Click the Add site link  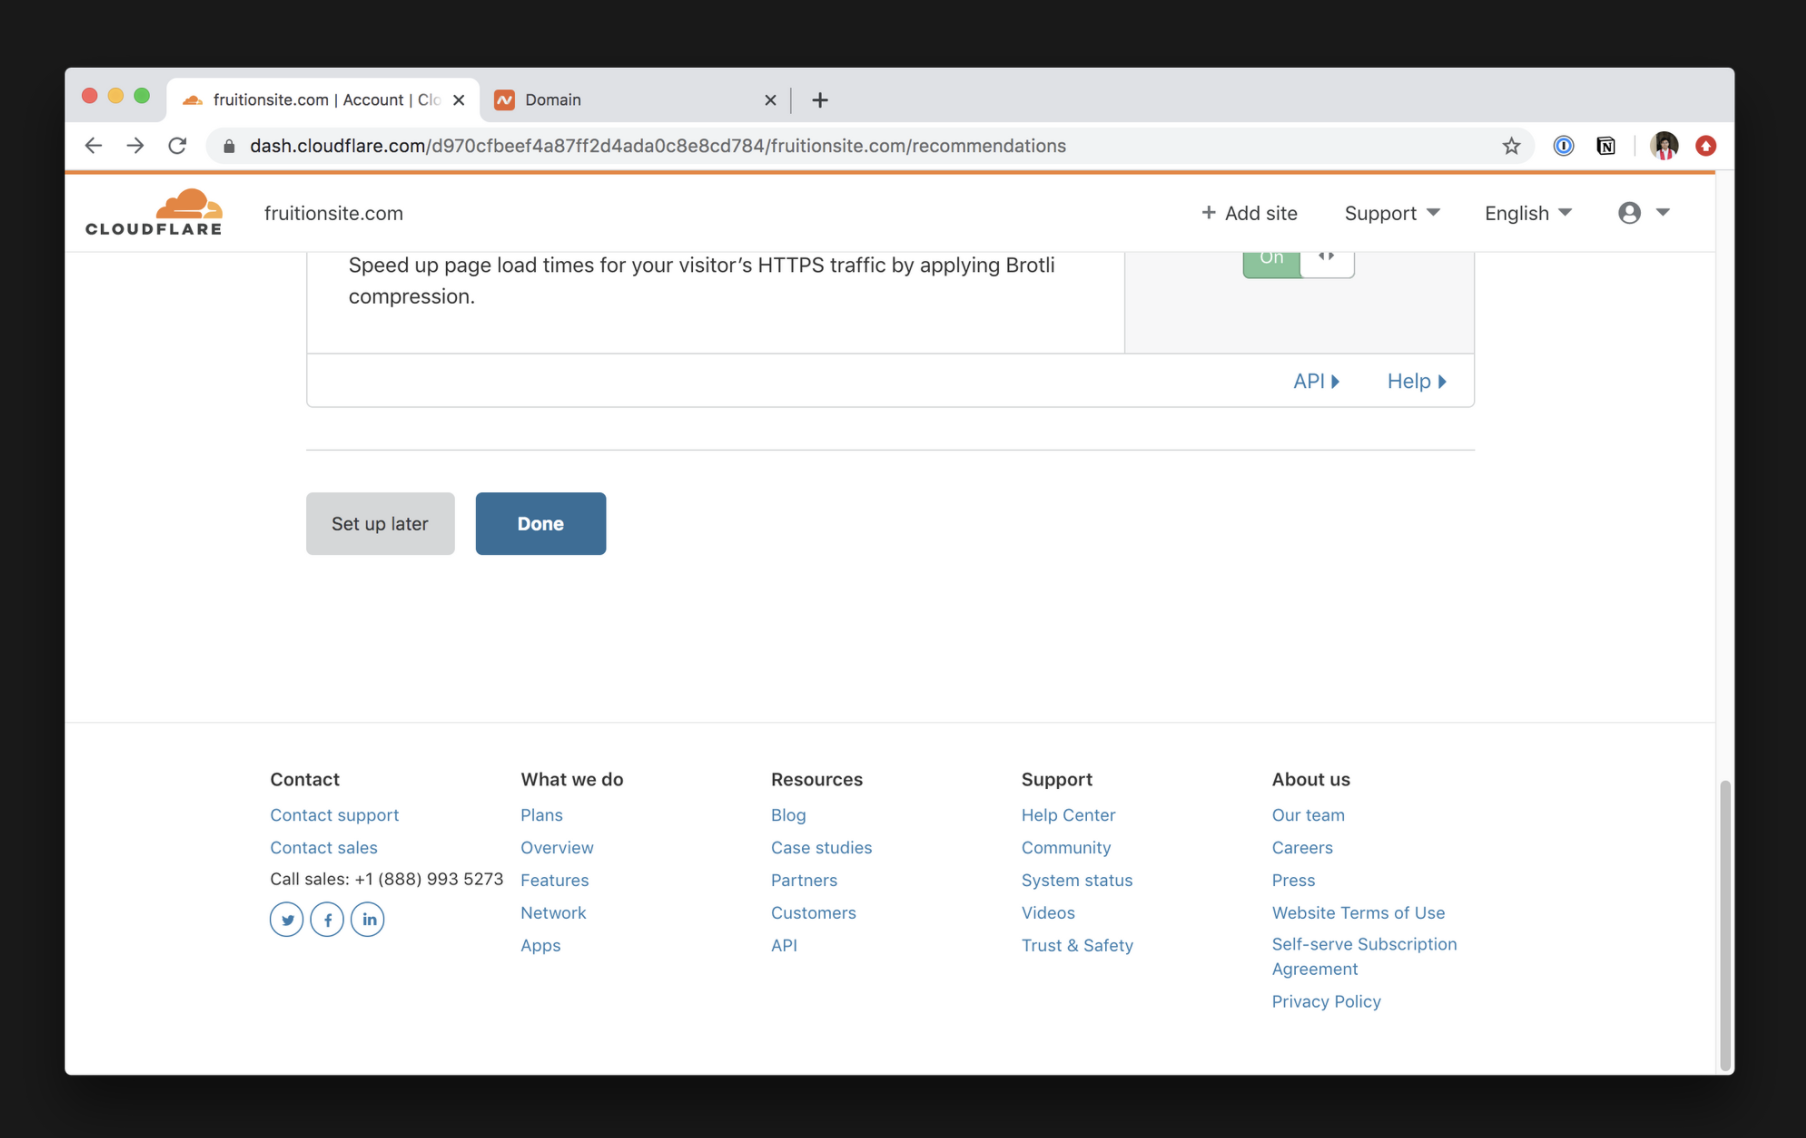pos(1249,213)
